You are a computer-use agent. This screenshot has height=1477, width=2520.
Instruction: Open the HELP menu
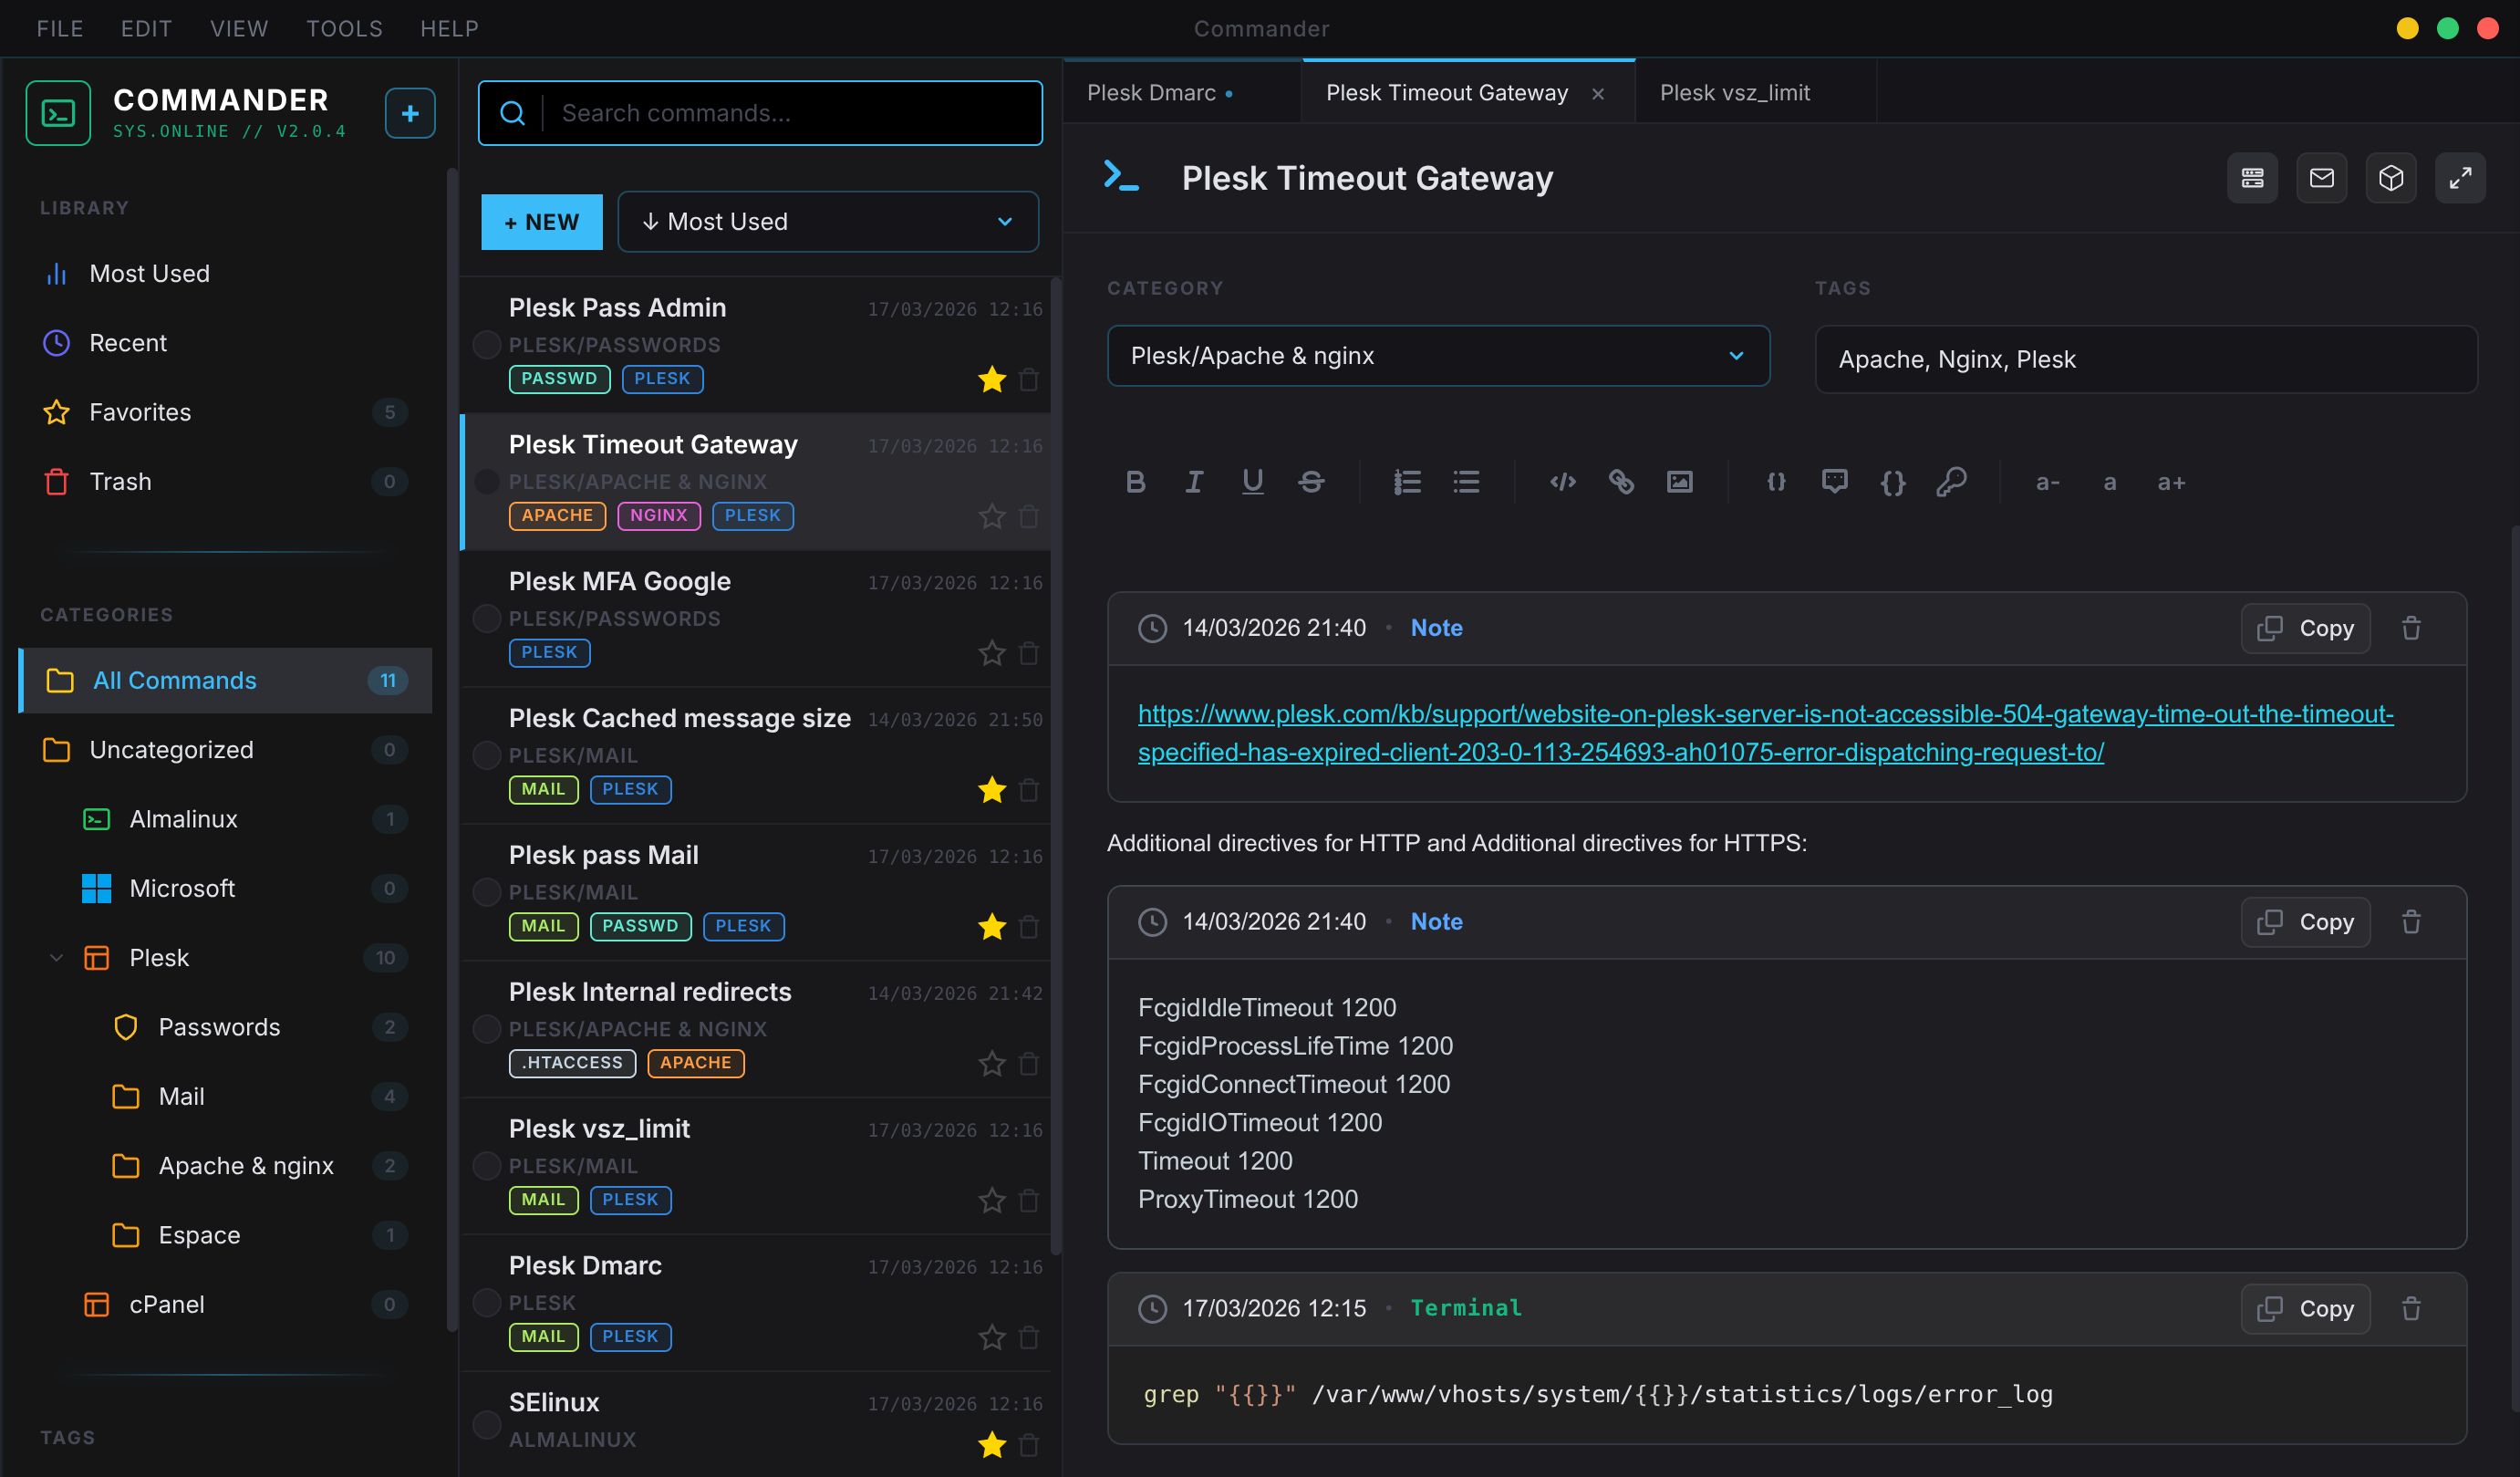449,29
